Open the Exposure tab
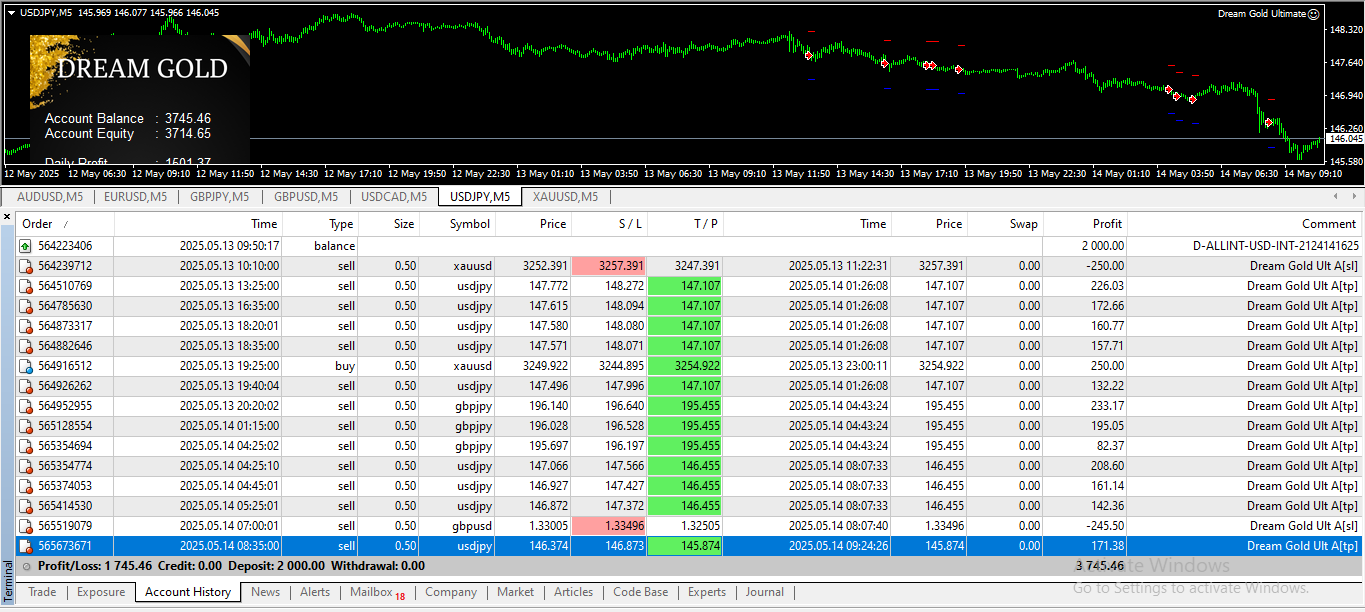This screenshot has width=1365, height=612. coord(101,592)
